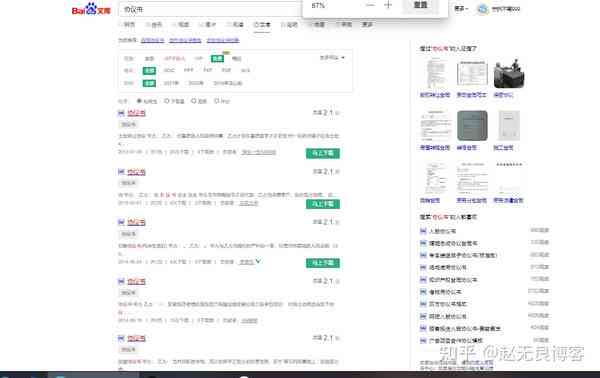Select the 下载量 sort radio button
This screenshot has width=600, height=378.
coord(167,101)
